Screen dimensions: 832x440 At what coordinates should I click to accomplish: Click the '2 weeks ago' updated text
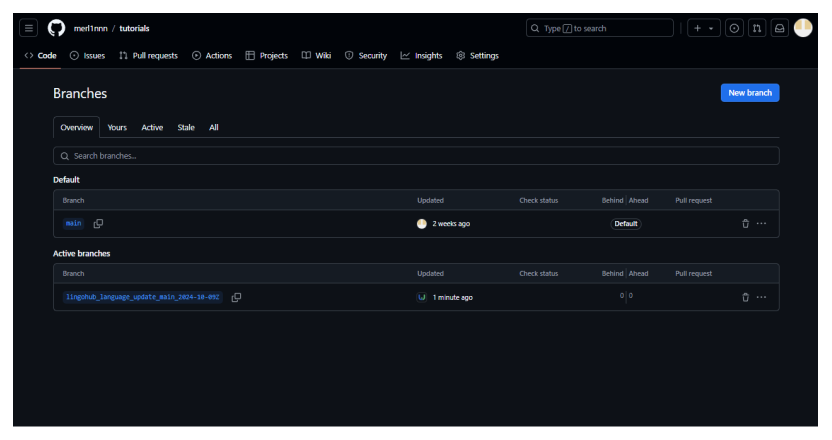451,223
